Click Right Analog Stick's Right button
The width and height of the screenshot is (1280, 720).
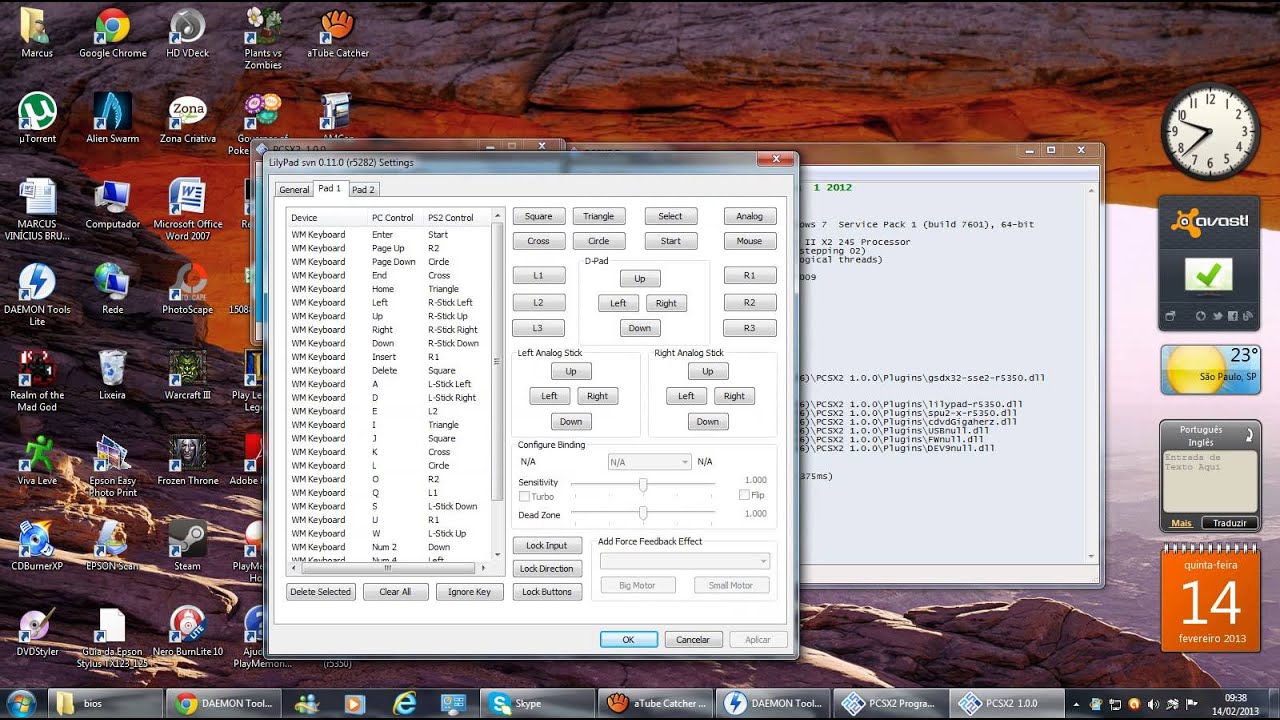pos(734,396)
